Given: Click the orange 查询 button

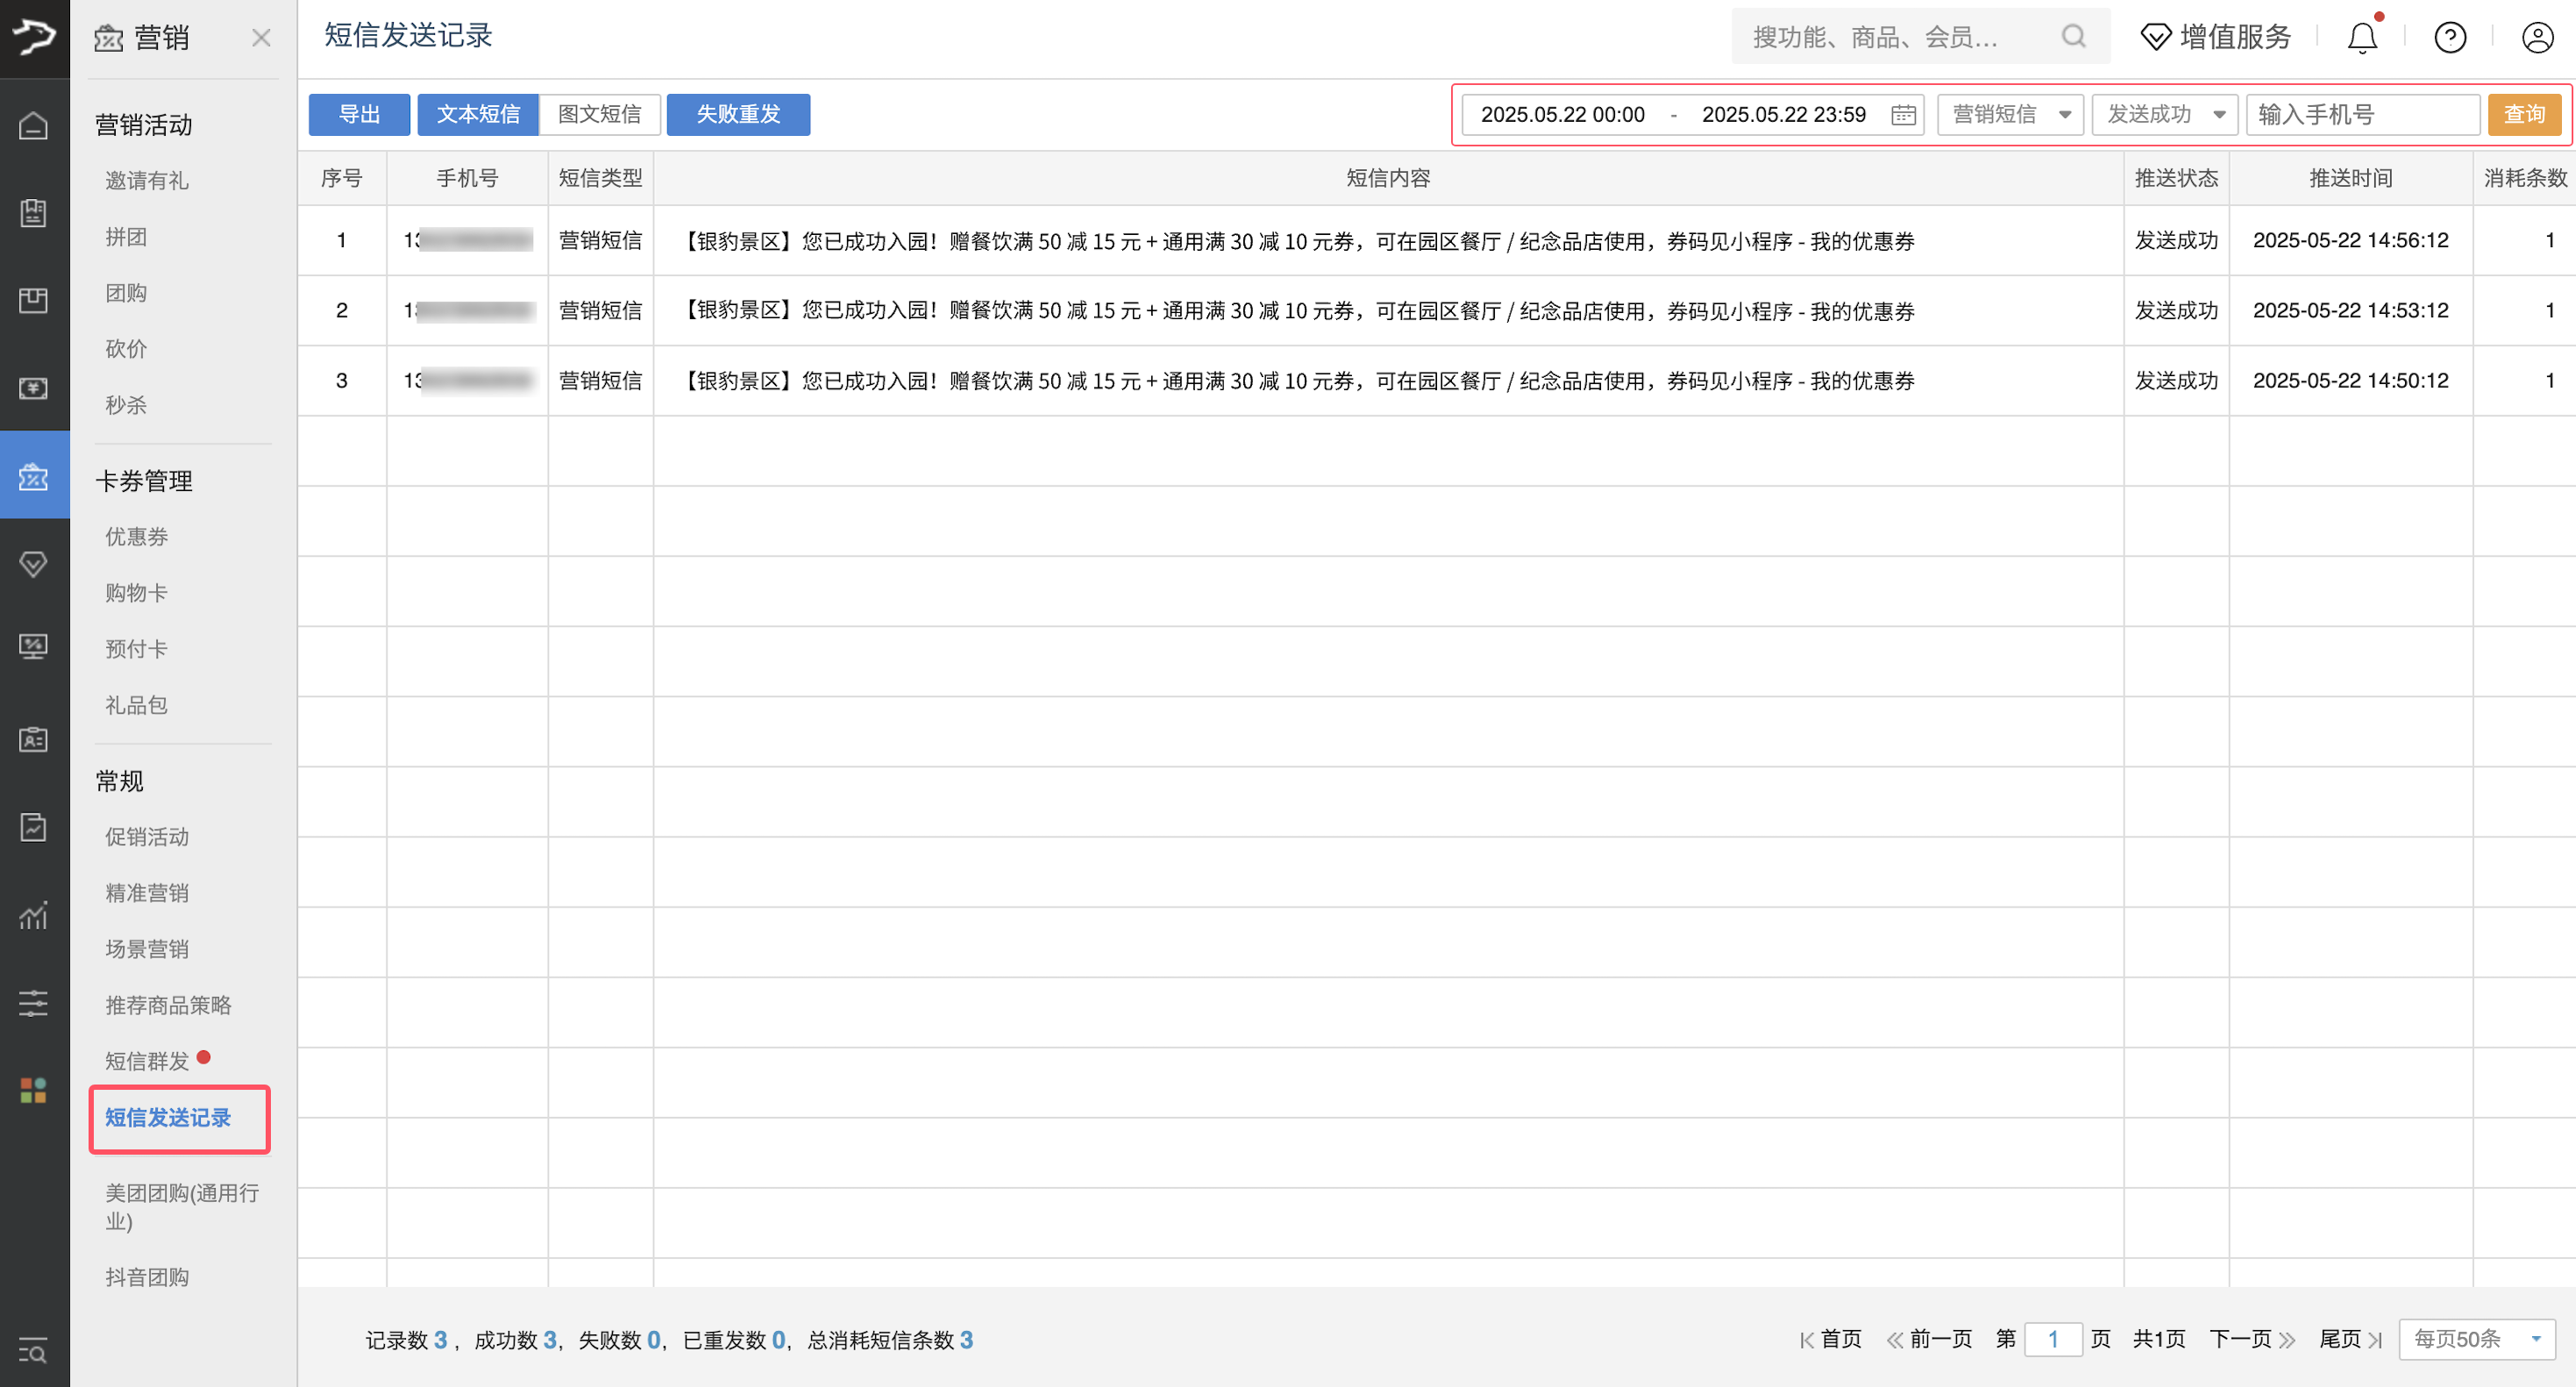Looking at the screenshot, I should [2524, 115].
